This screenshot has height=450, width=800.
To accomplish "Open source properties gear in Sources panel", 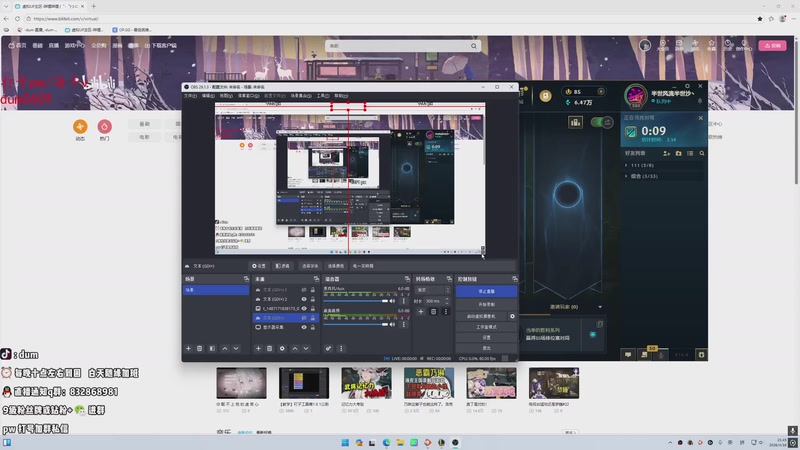I will pos(282,348).
